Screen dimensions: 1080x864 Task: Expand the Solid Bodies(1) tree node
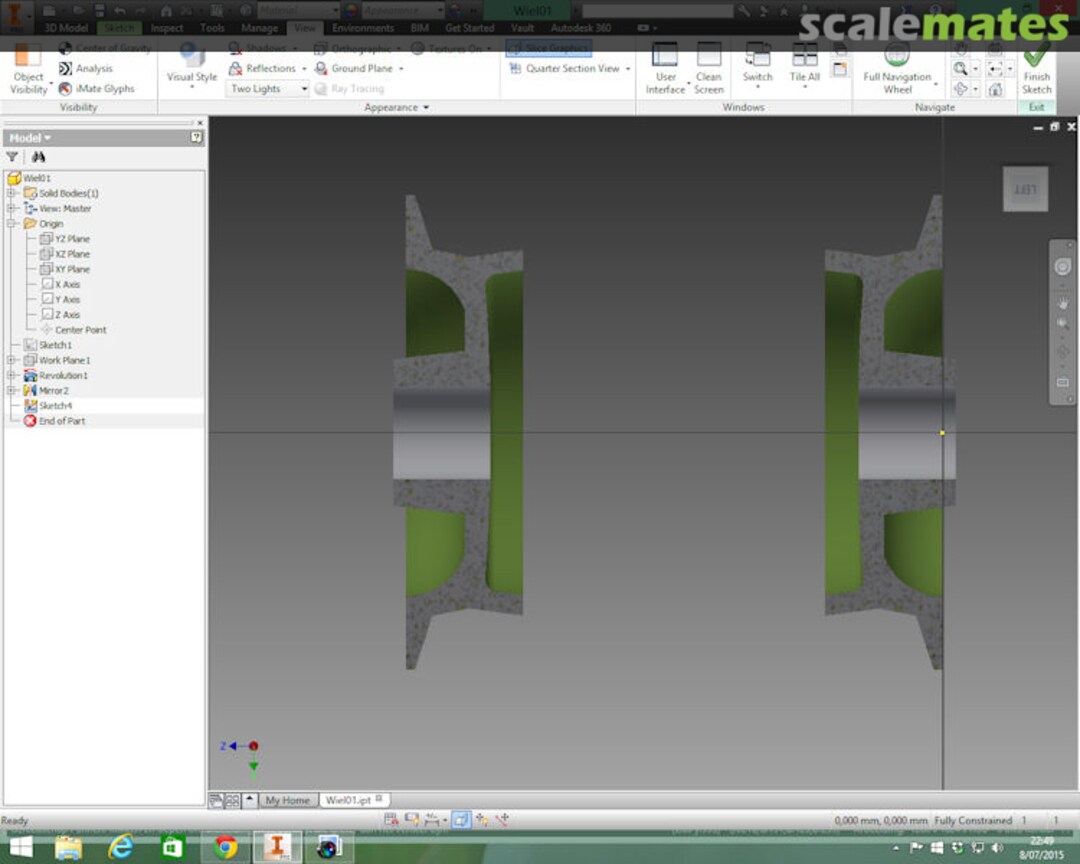click(11, 193)
